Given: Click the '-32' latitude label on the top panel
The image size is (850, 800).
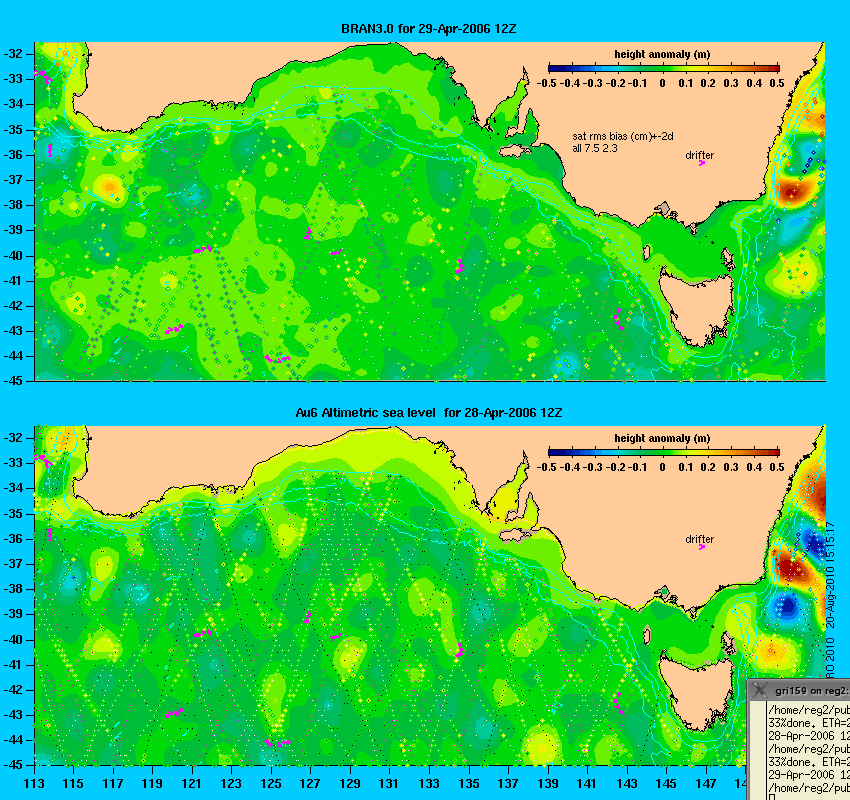Looking at the screenshot, I should click(x=13, y=54).
